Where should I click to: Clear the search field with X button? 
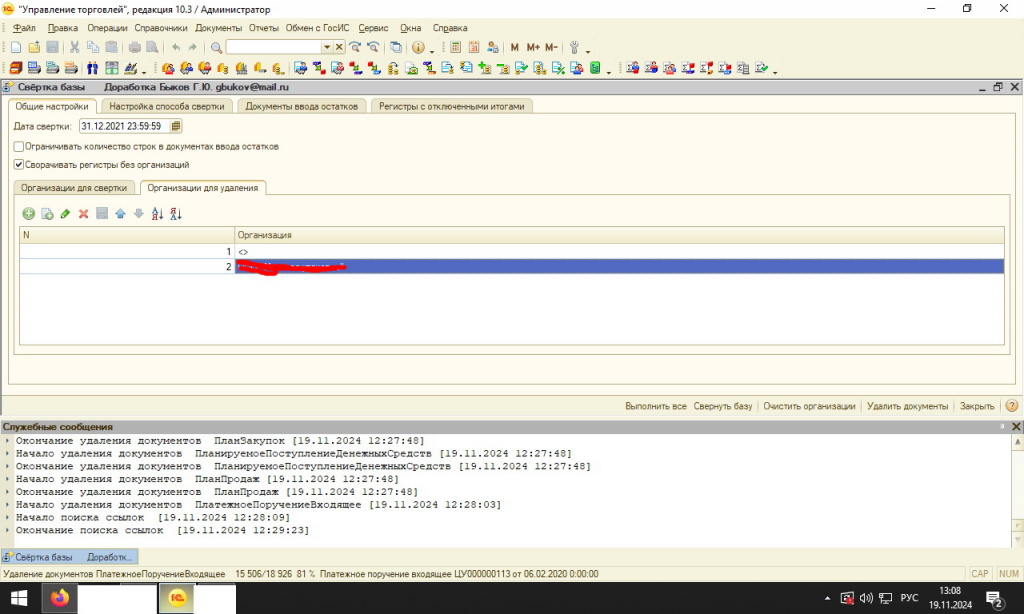click(339, 47)
